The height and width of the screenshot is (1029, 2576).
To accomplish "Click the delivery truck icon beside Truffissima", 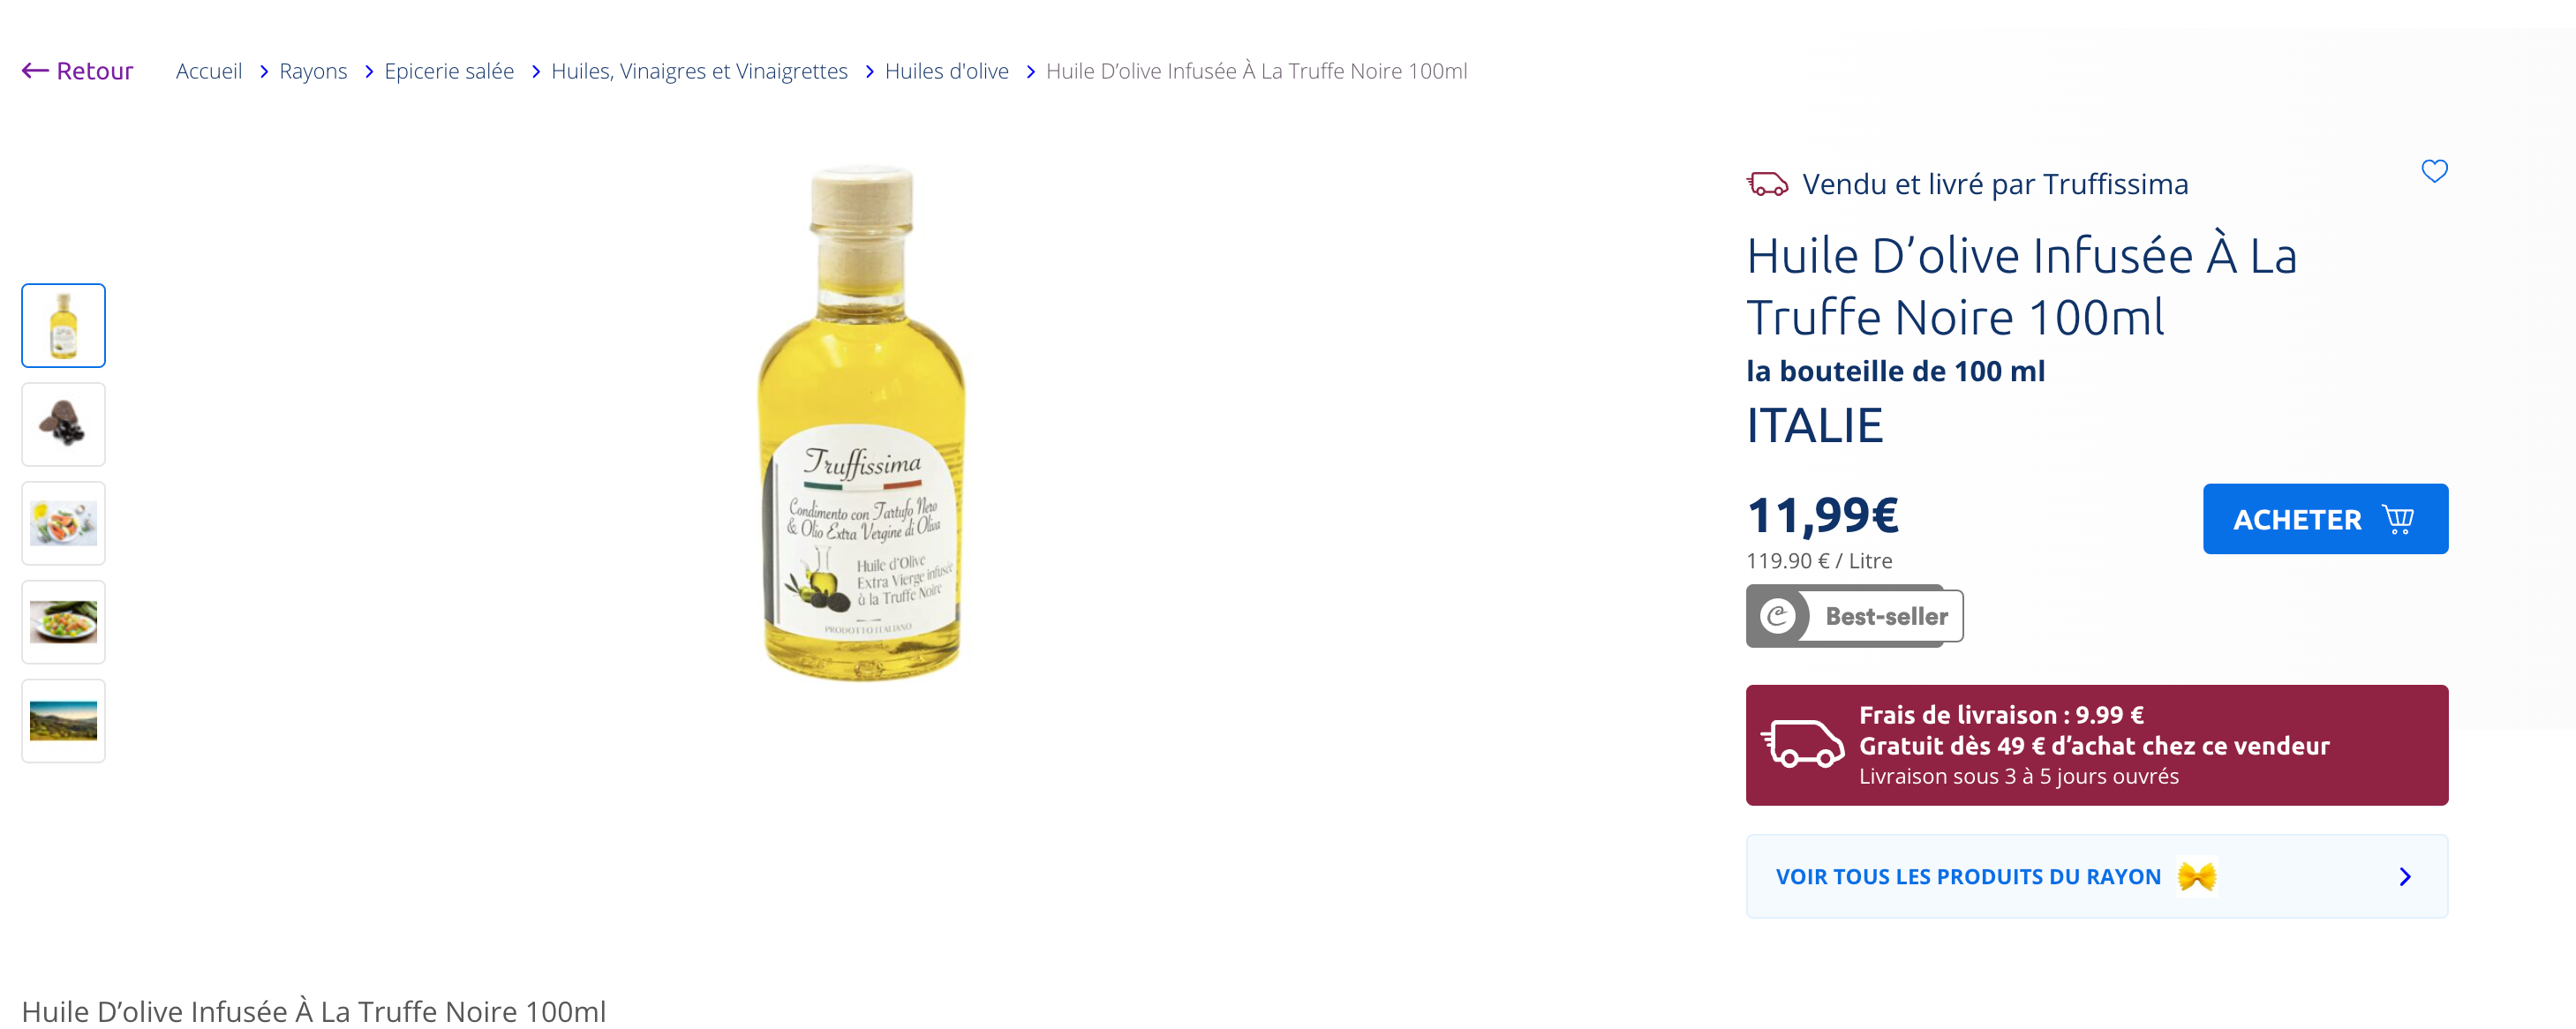I will pos(1767,184).
